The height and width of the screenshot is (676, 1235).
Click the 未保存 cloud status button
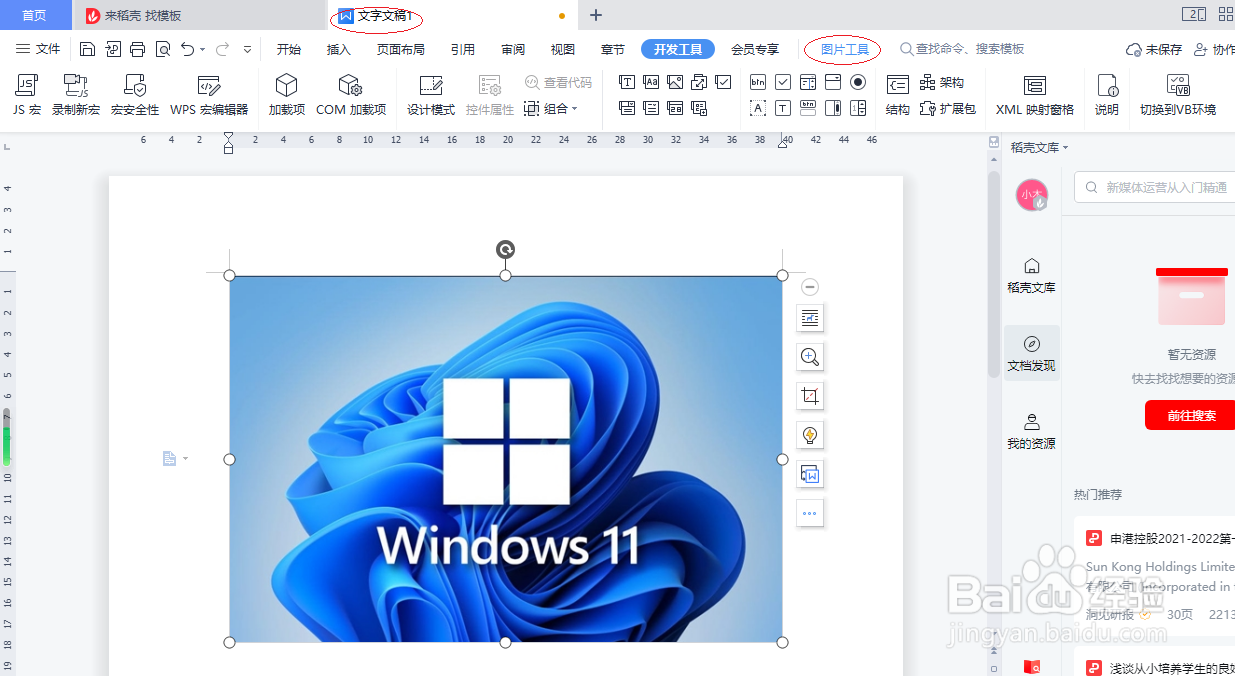pos(1154,49)
